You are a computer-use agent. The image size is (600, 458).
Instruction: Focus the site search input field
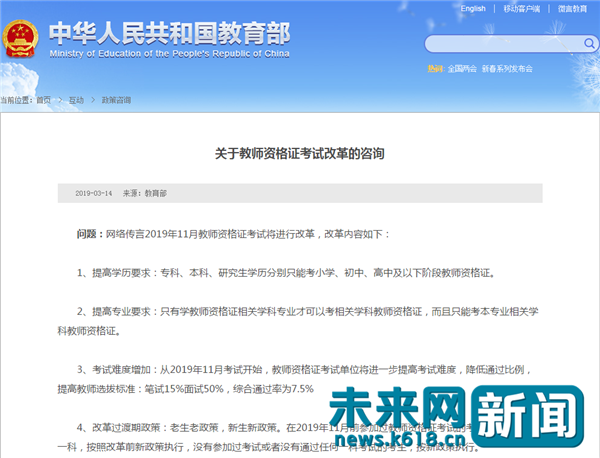(511, 44)
